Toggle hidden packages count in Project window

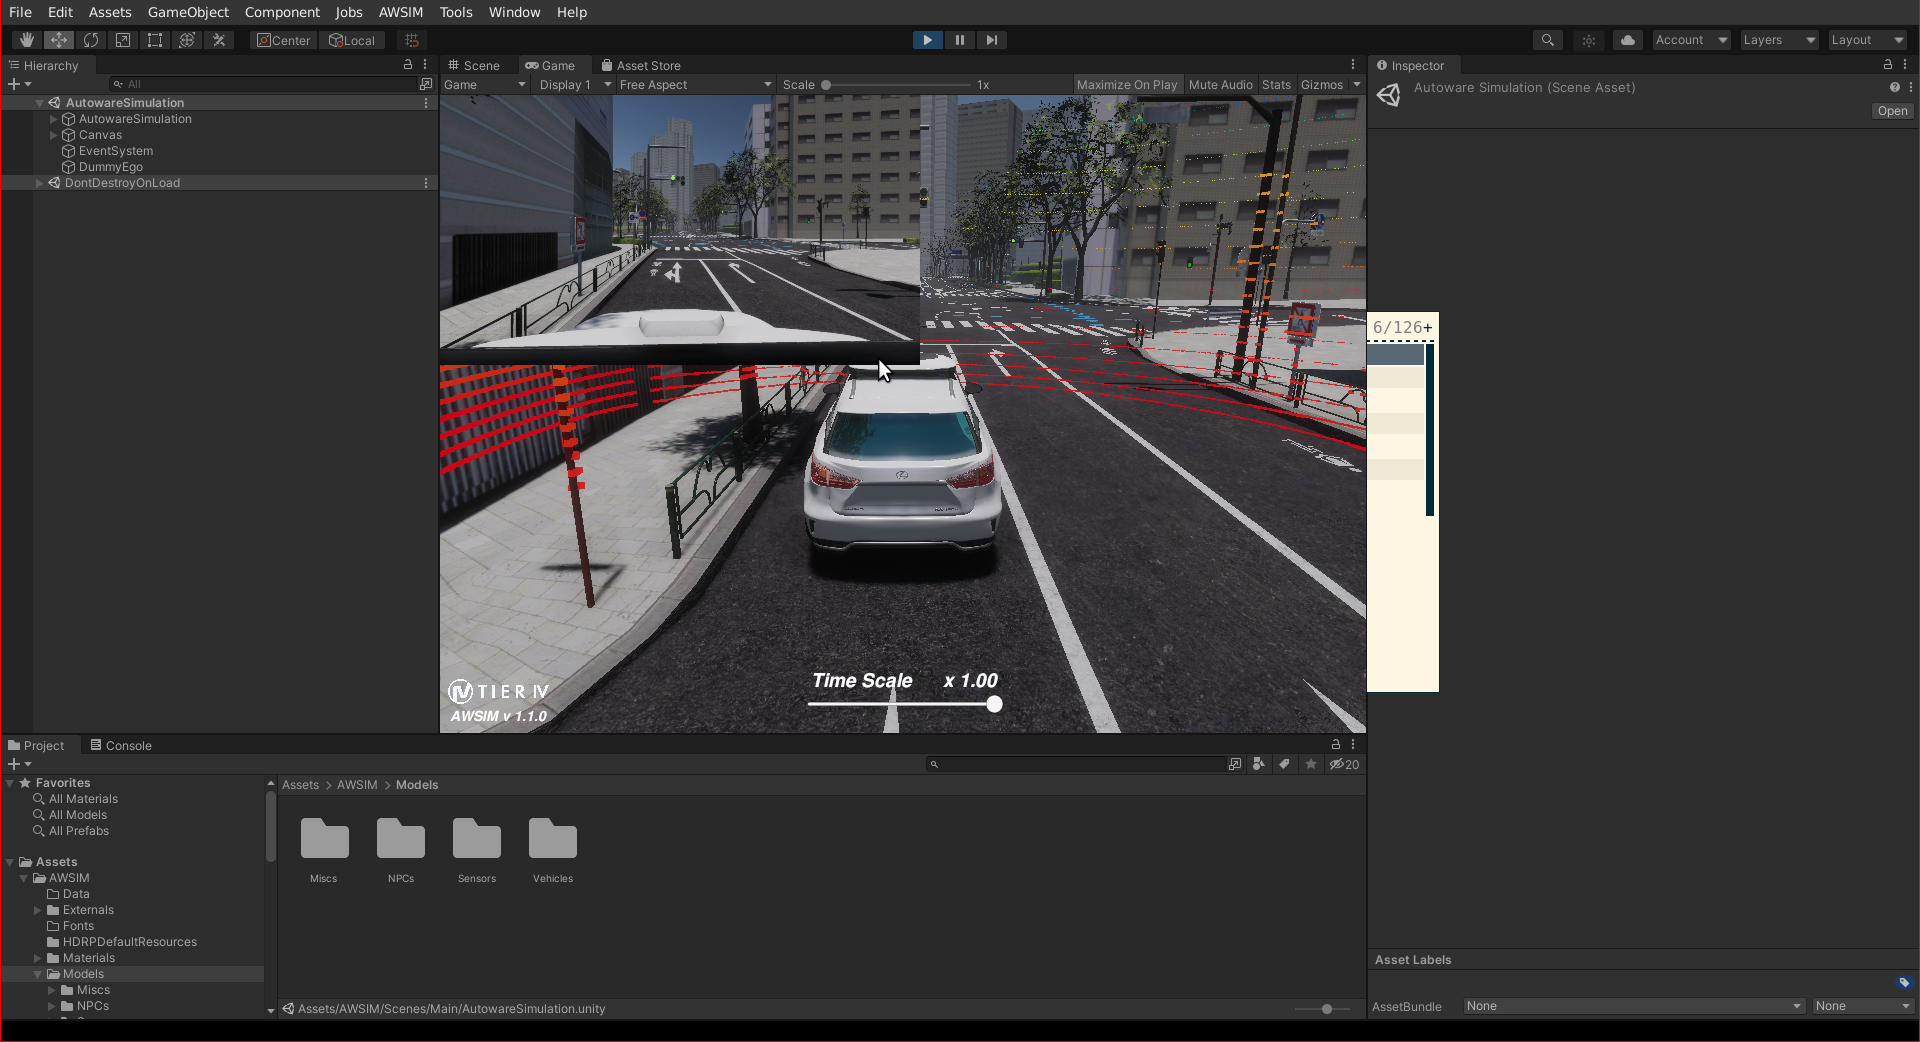[x=1345, y=764]
